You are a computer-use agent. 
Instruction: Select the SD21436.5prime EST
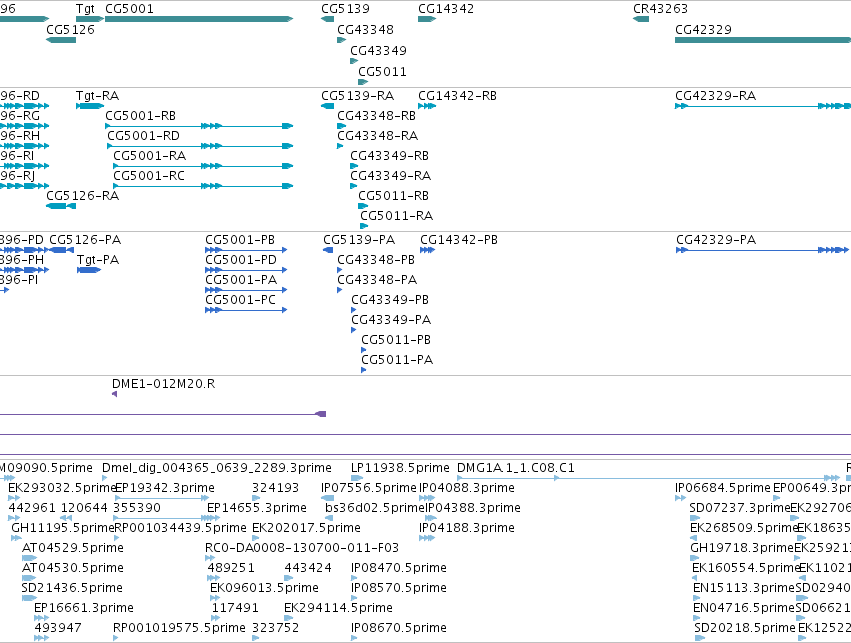(72, 588)
